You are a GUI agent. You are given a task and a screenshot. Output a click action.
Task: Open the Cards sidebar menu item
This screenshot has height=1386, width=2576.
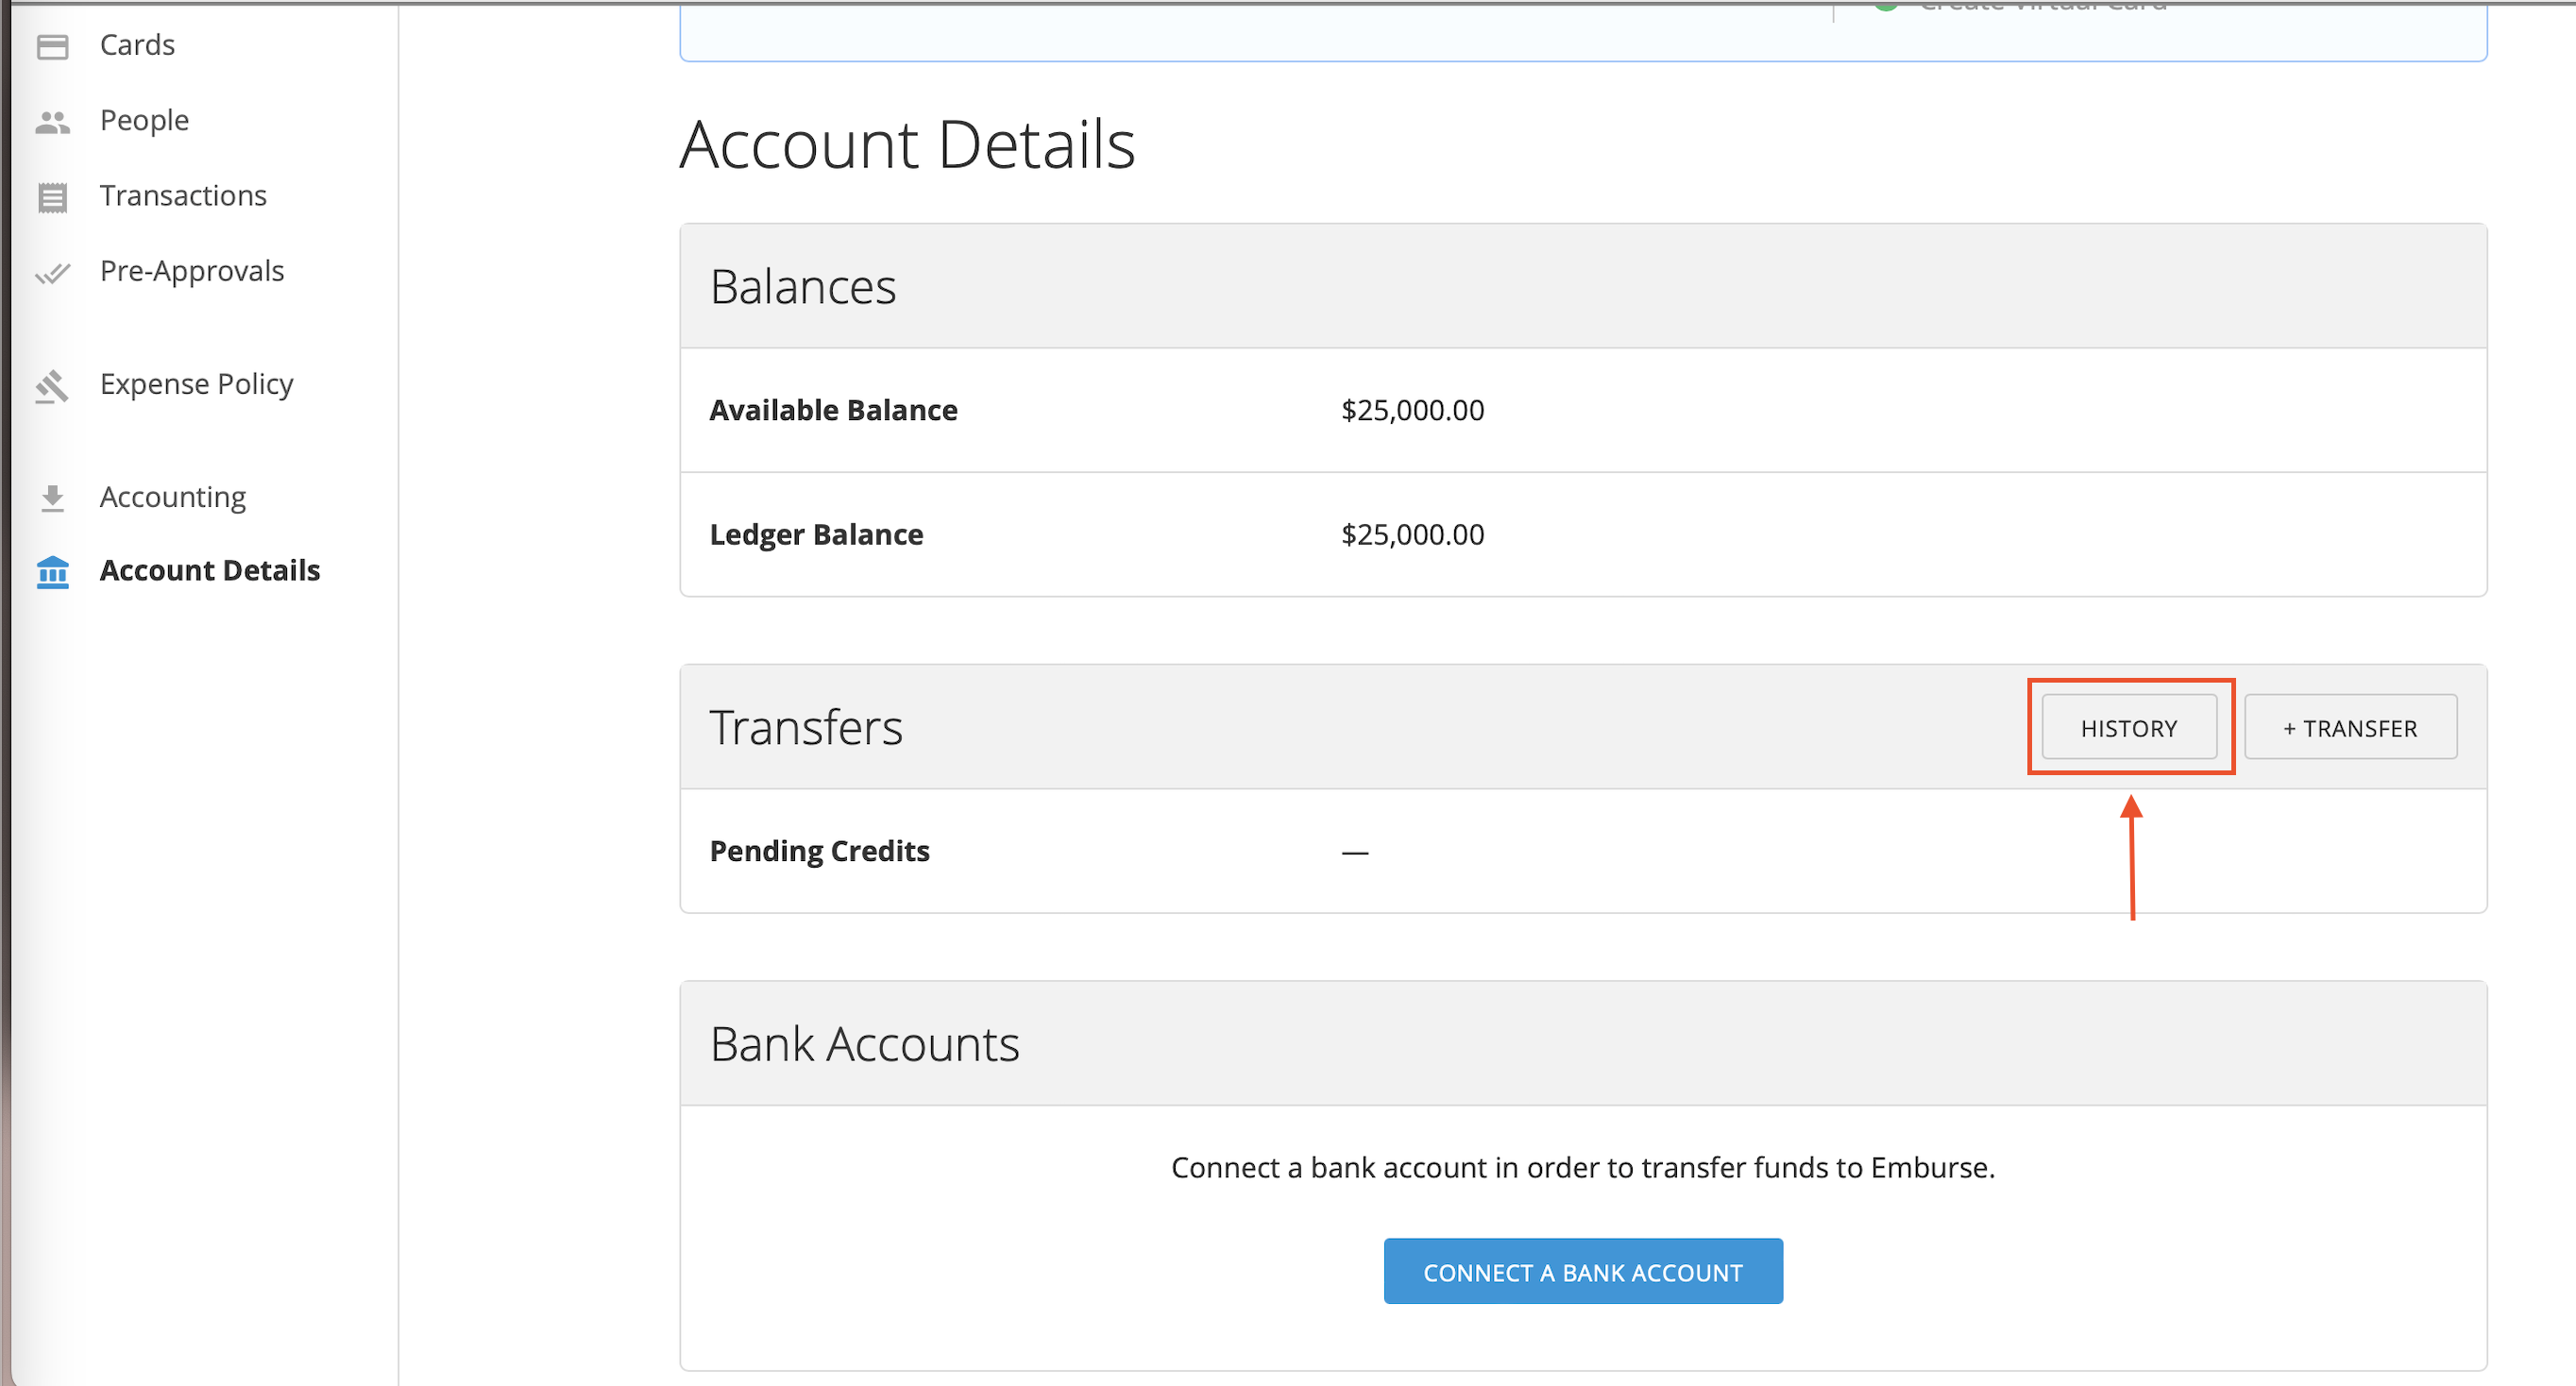coord(137,45)
